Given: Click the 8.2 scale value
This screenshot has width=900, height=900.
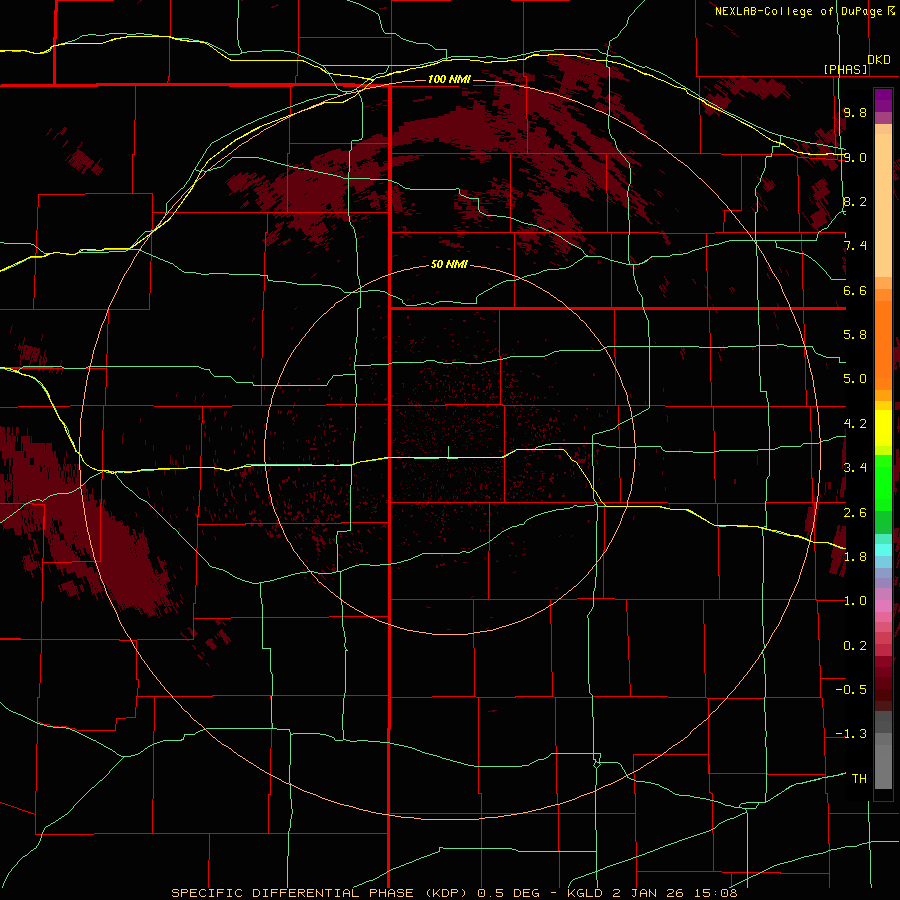Looking at the screenshot, I should tap(855, 201).
